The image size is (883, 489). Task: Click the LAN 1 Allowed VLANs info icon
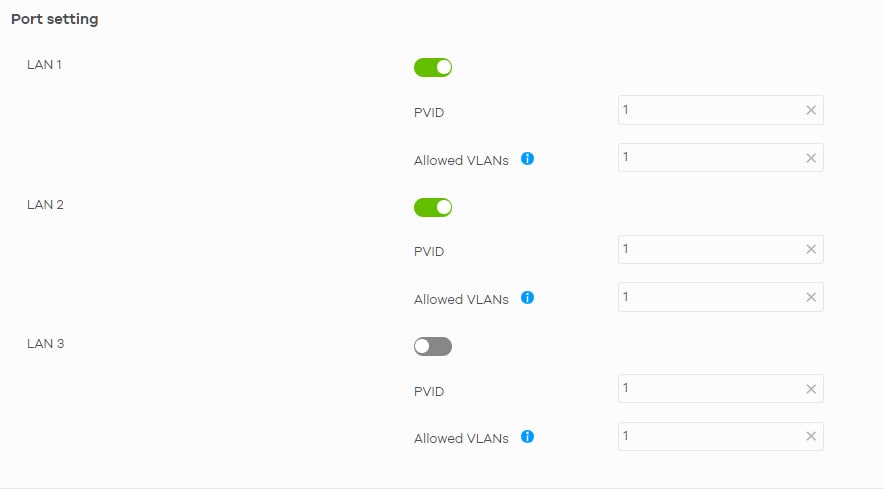pos(527,158)
